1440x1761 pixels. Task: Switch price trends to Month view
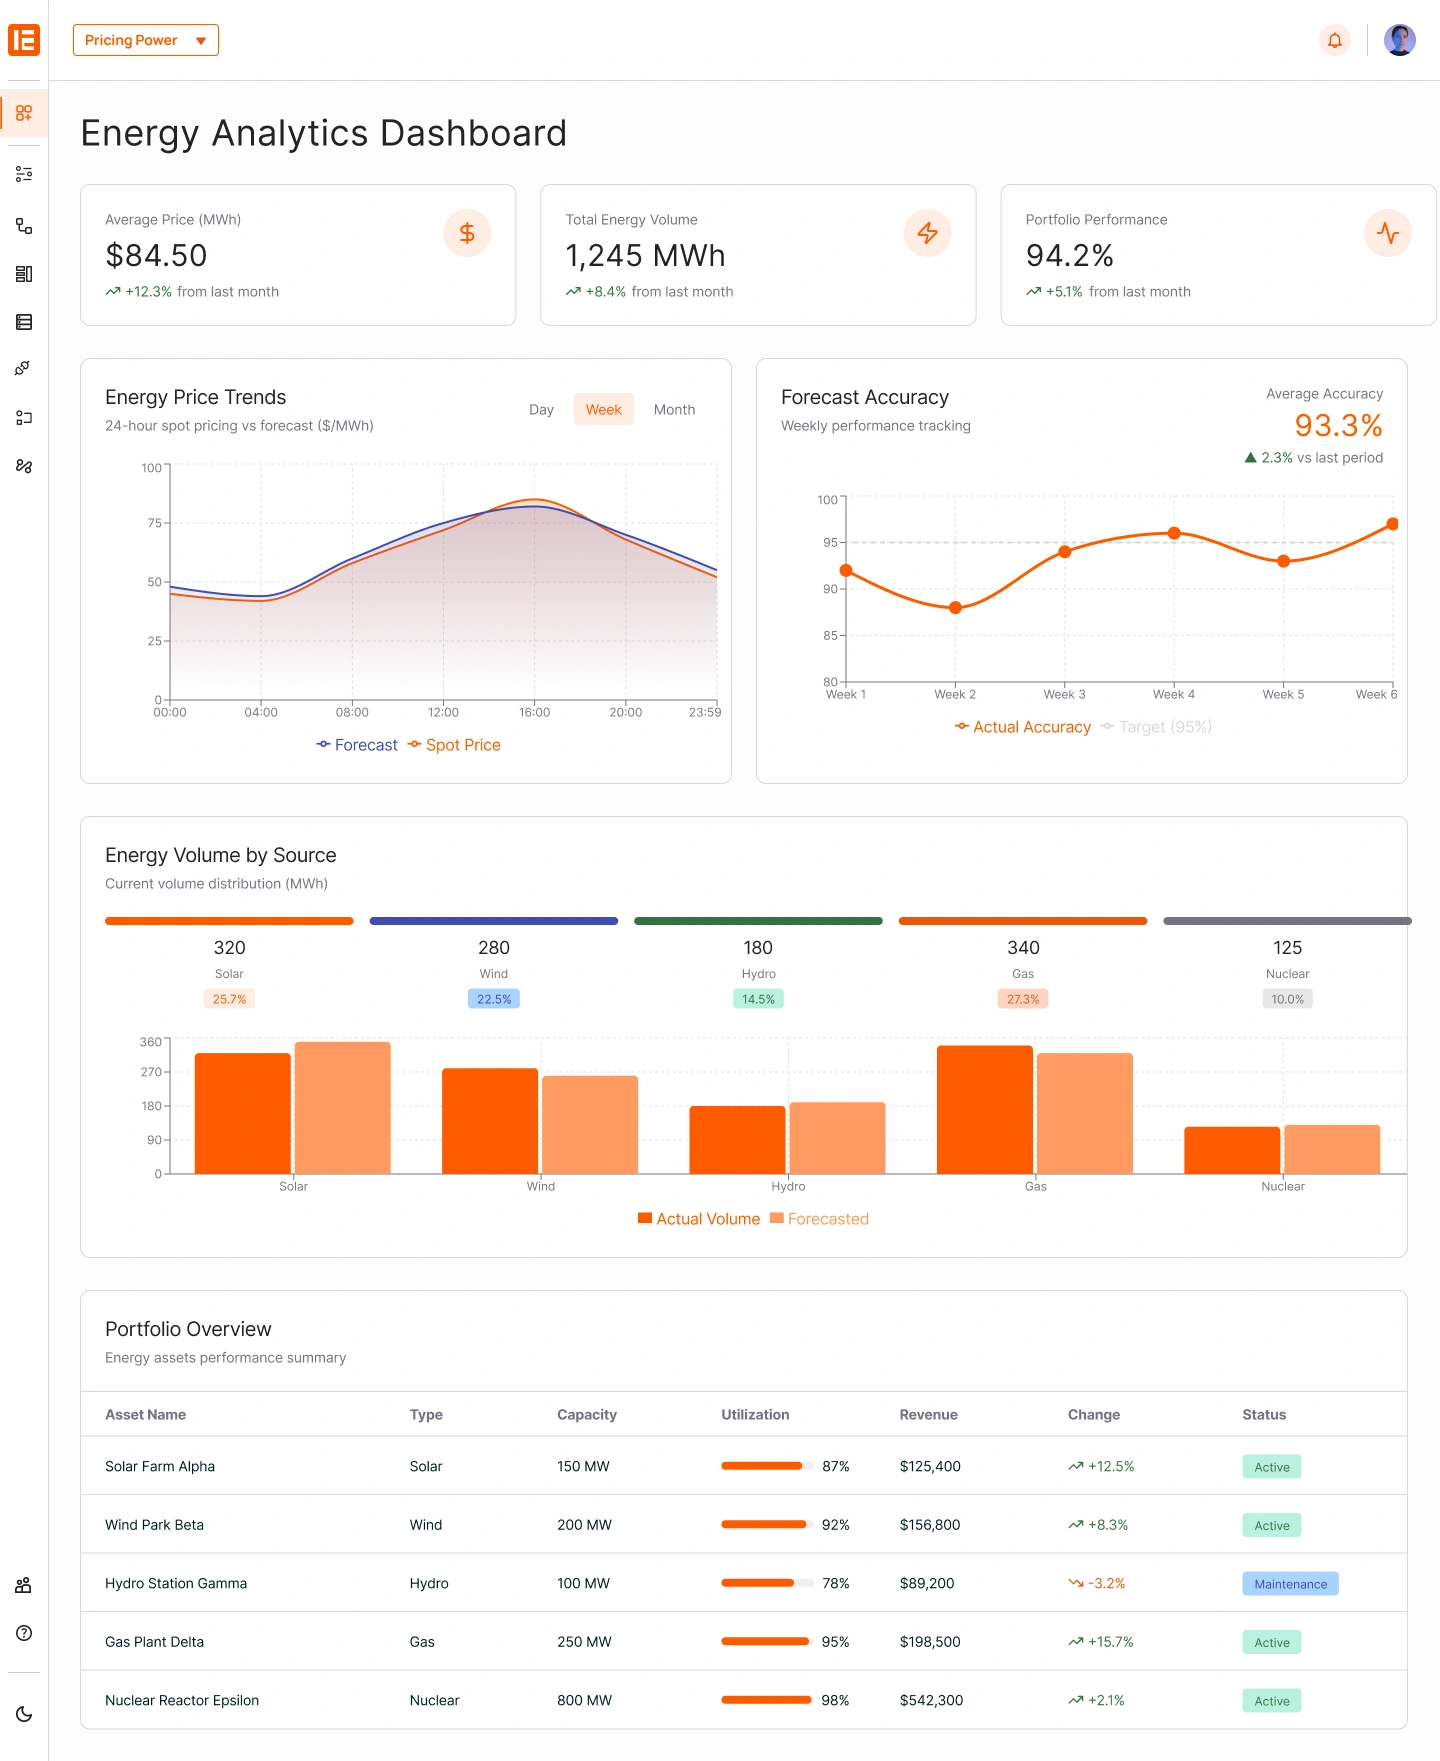click(674, 410)
